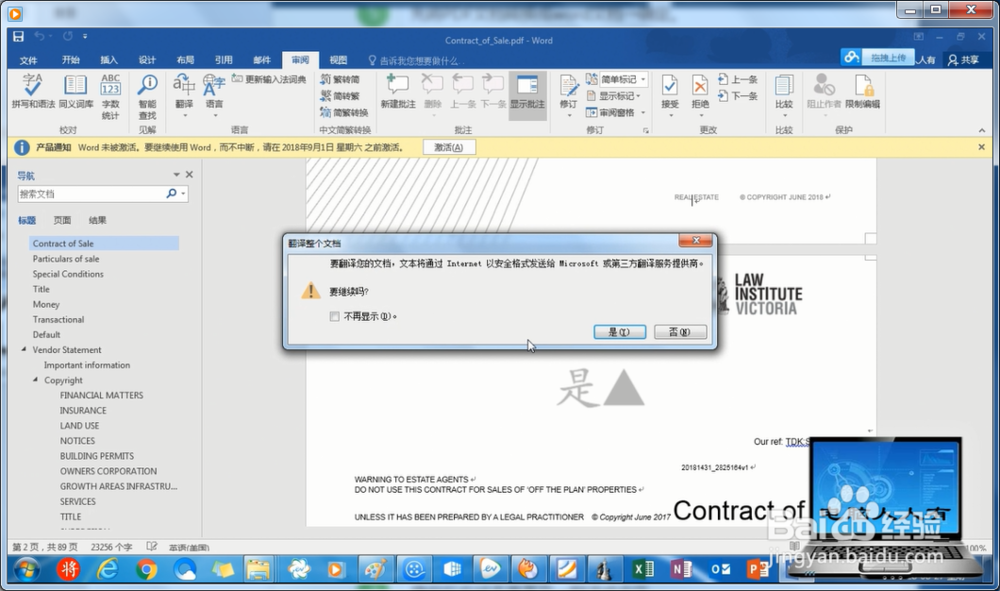Open the Thesaurus tool
The image size is (1000, 591).
pos(76,91)
